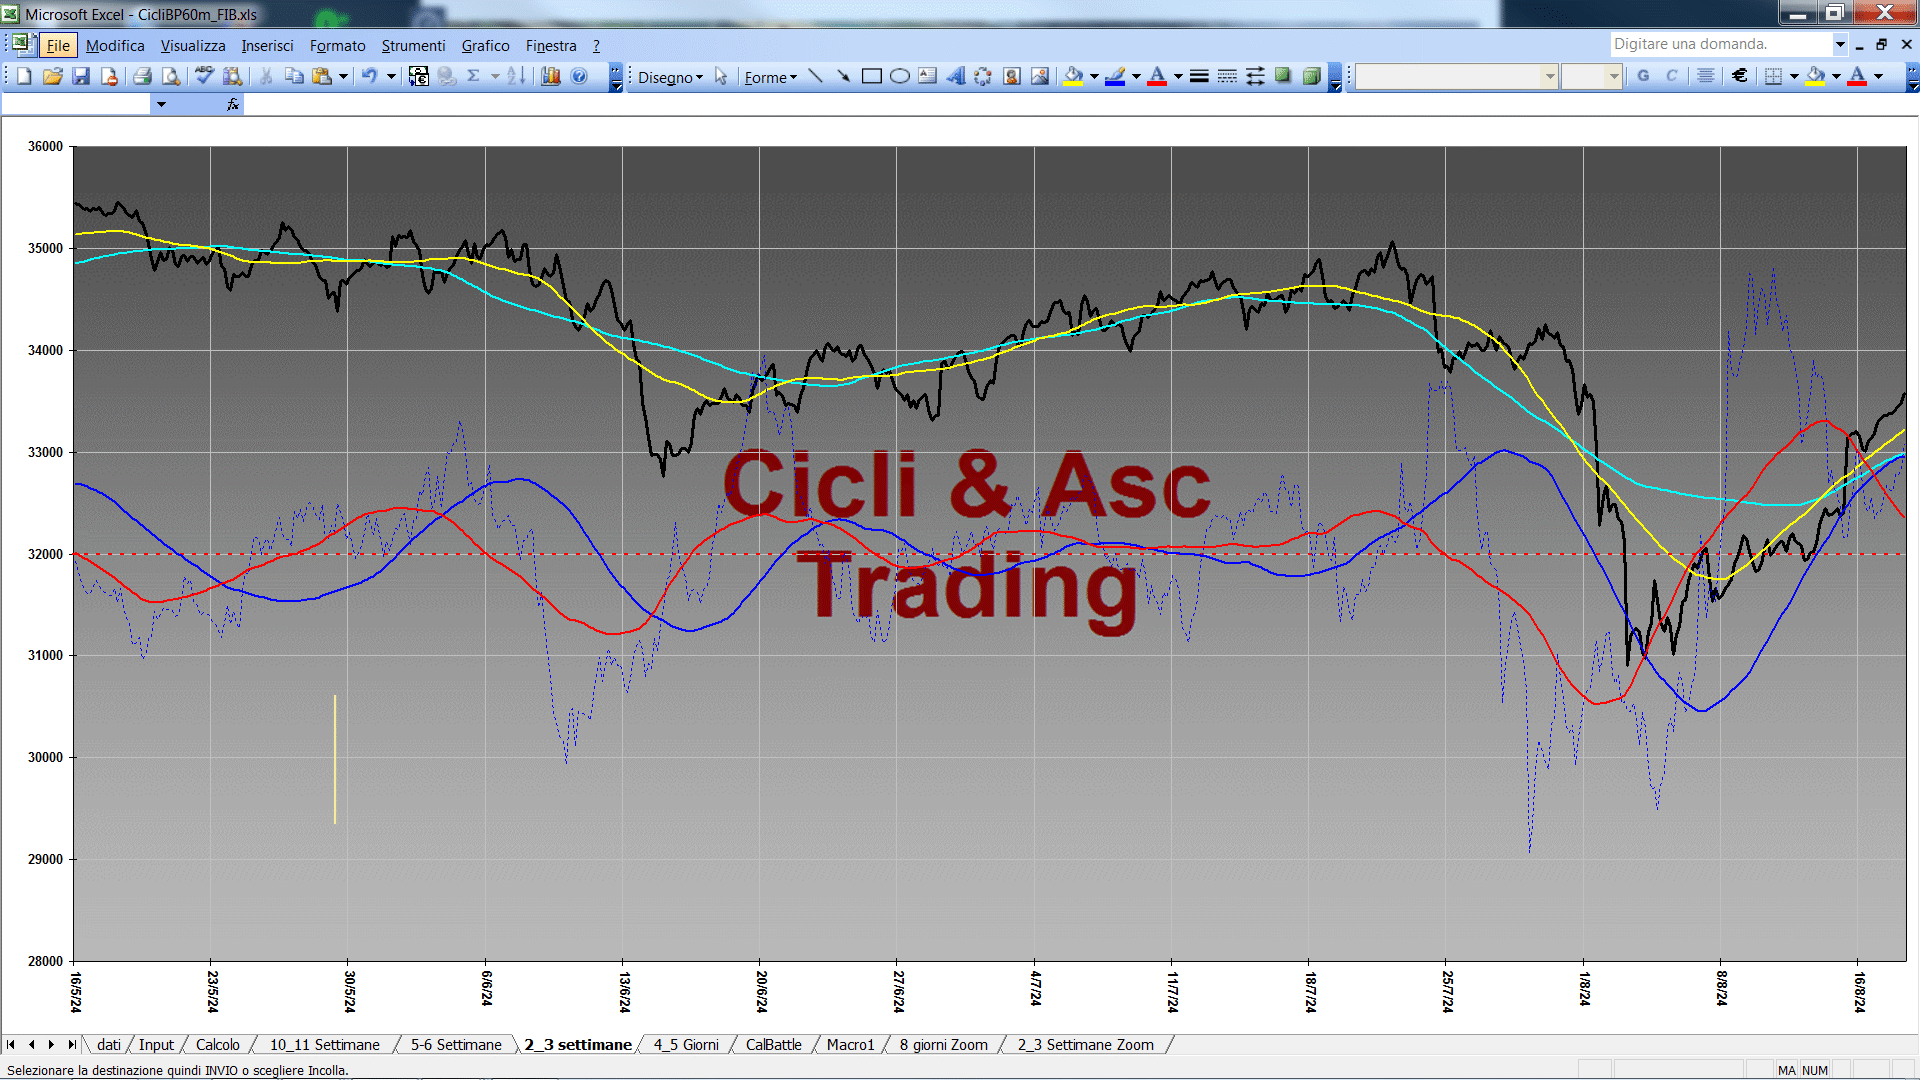The image size is (1920, 1080).
Task: Open the Disegno dropdown menu
Action: point(670,77)
